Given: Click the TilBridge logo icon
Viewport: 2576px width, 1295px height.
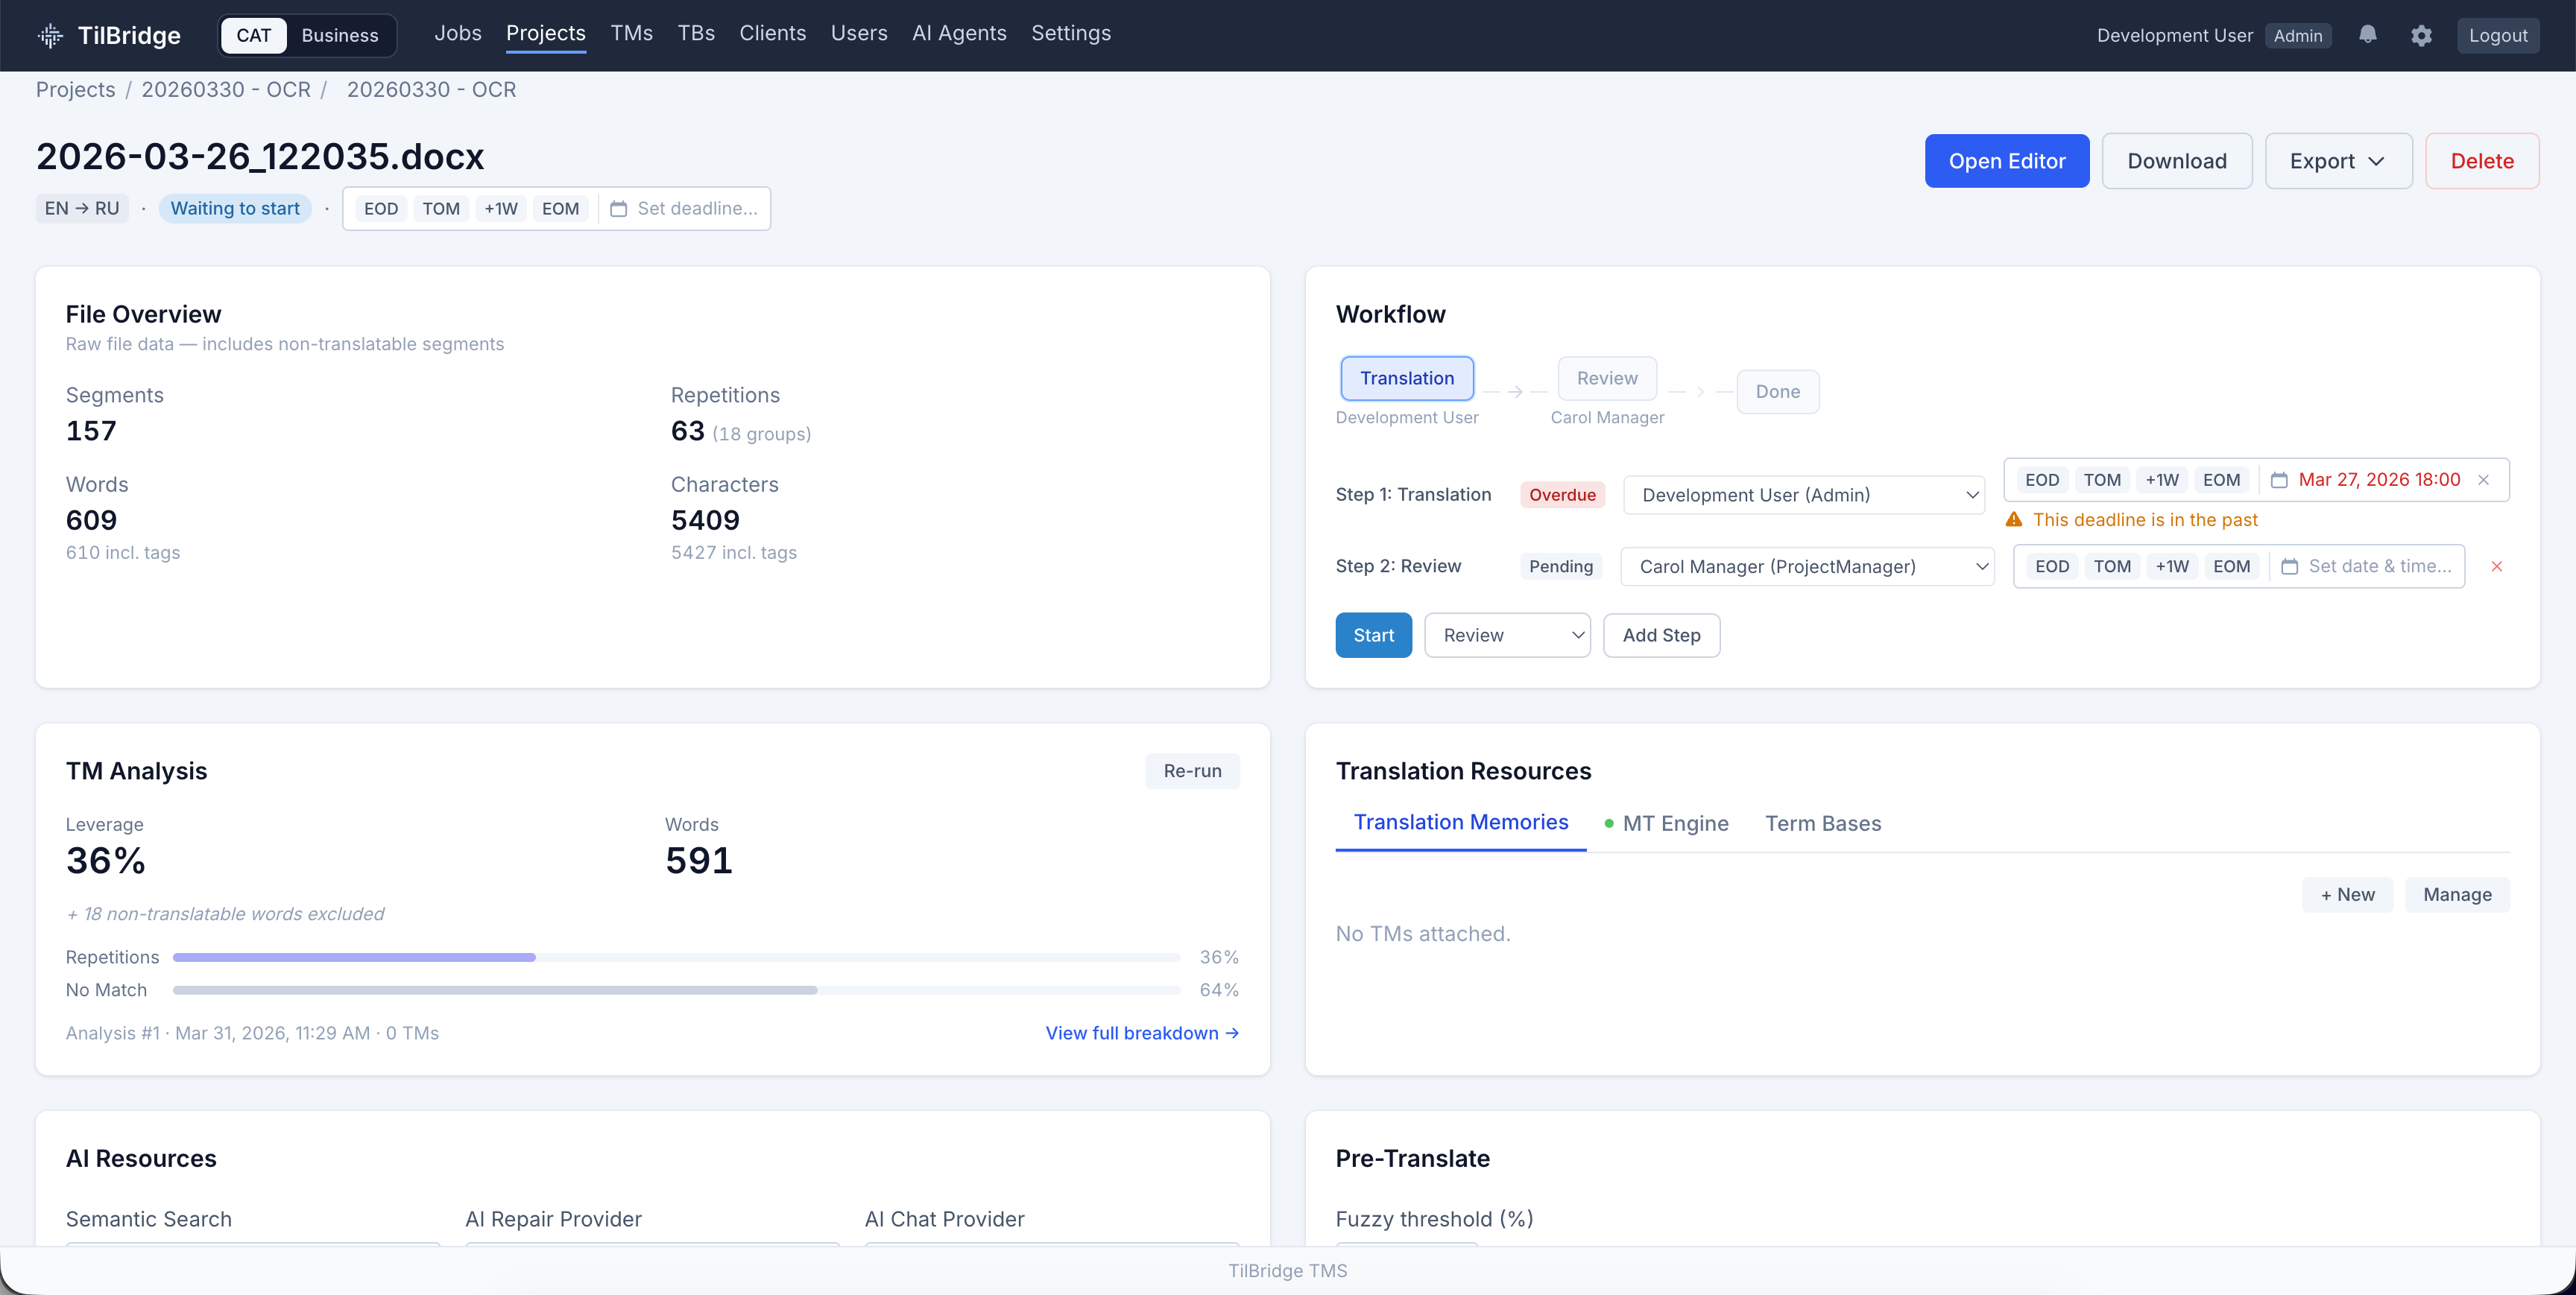Looking at the screenshot, I should 50,35.
